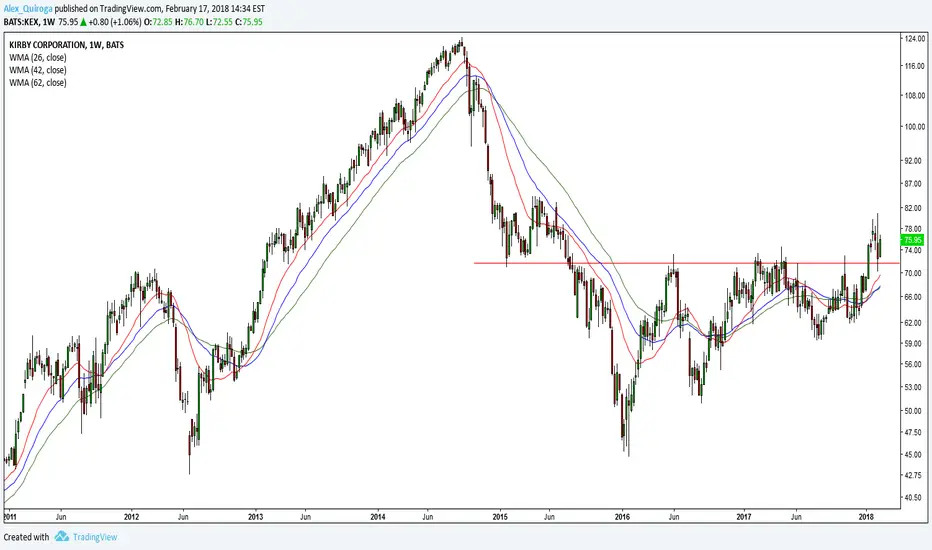Click the L:72.55 low value

click(x=219, y=22)
